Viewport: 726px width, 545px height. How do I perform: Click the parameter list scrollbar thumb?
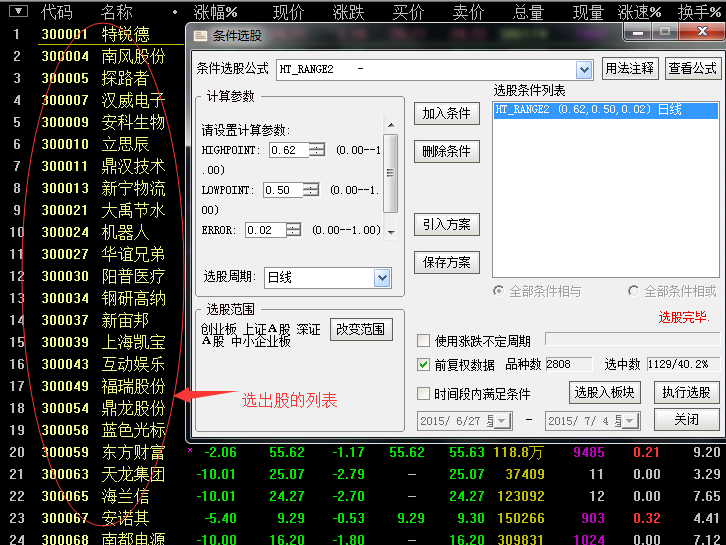pyautogui.click(x=391, y=173)
